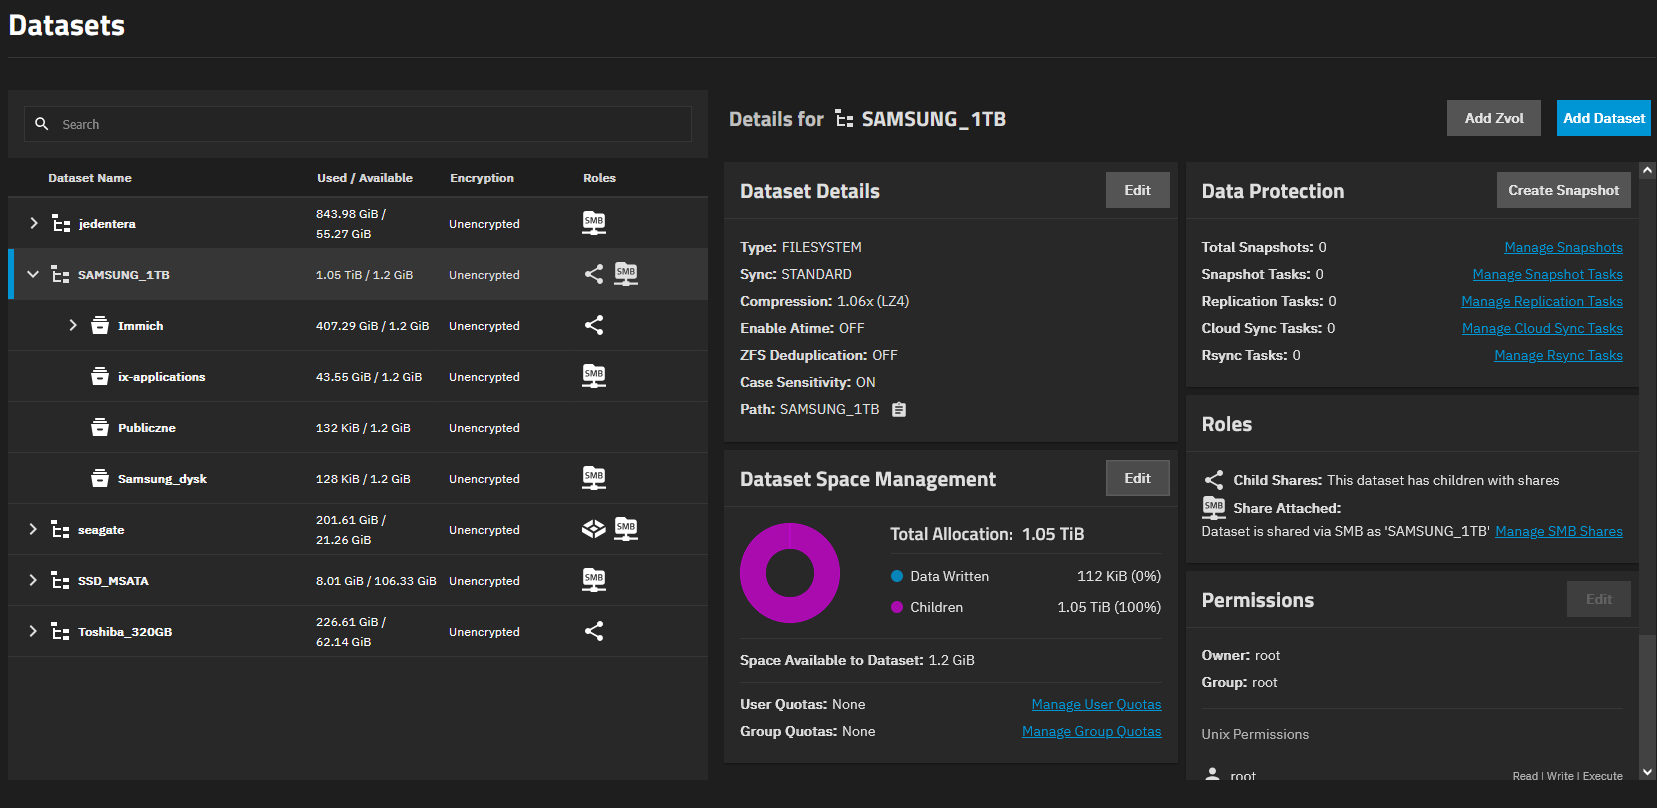
Task: Copy the dataset path with clipboard icon
Action: pyautogui.click(x=899, y=410)
